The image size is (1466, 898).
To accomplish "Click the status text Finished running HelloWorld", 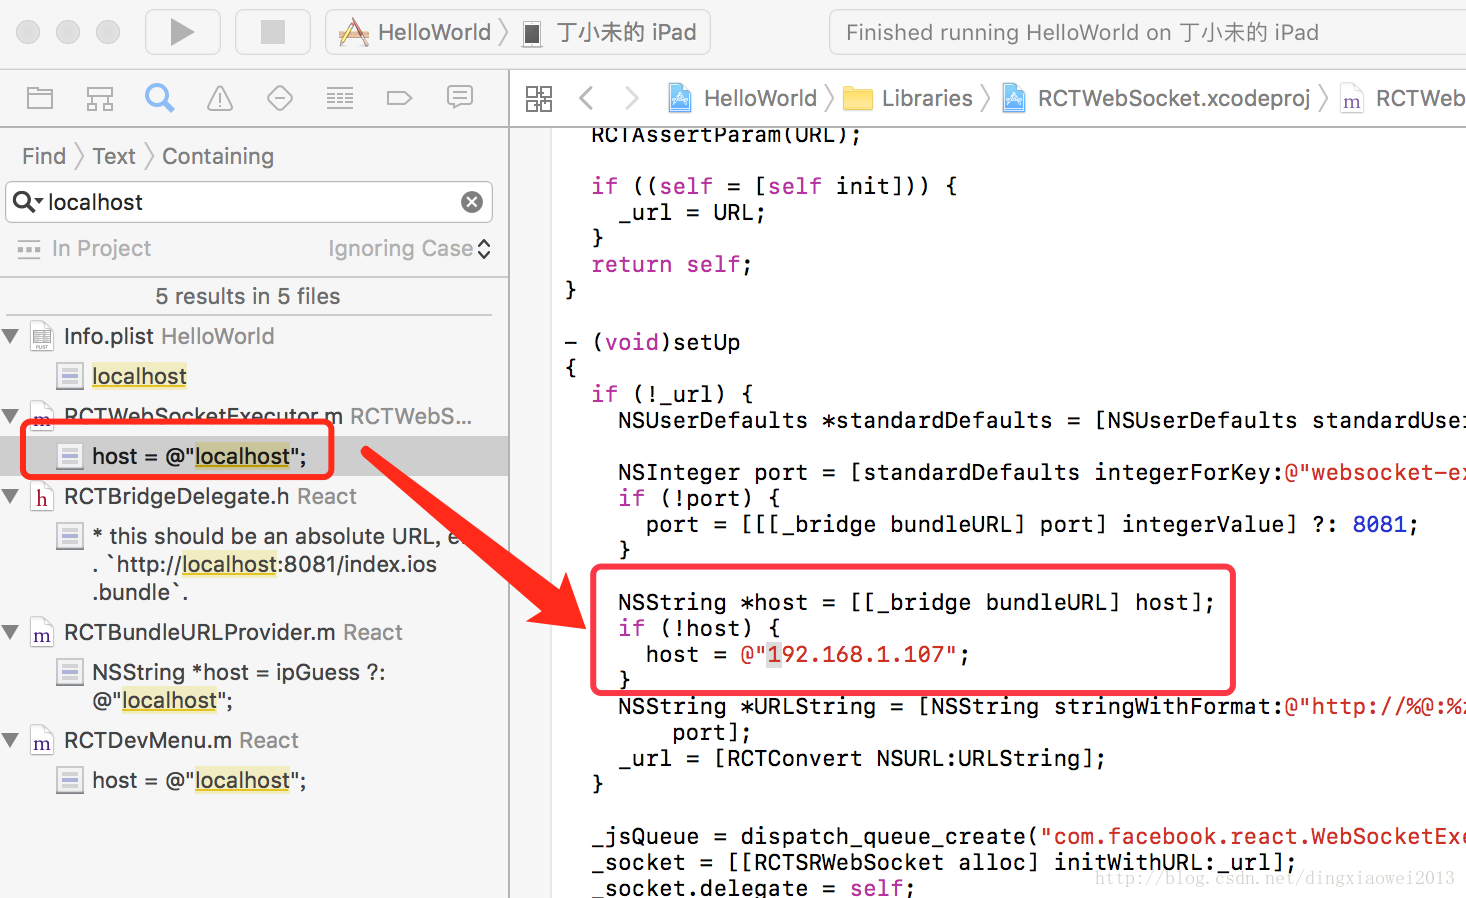I will click(x=1082, y=32).
